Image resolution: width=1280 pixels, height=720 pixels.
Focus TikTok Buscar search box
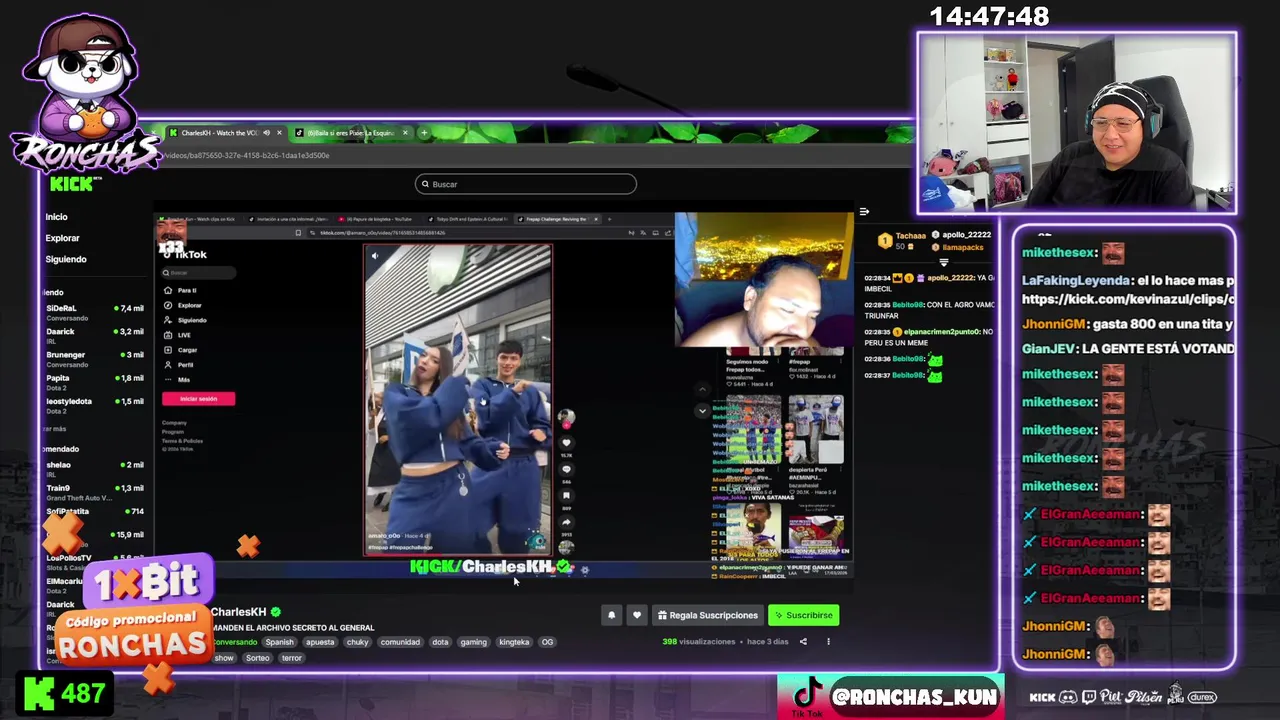point(198,272)
